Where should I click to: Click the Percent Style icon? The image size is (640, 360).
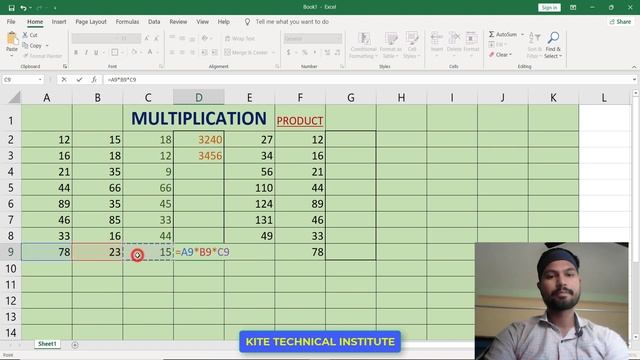pyautogui.click(x=304, y=52)
